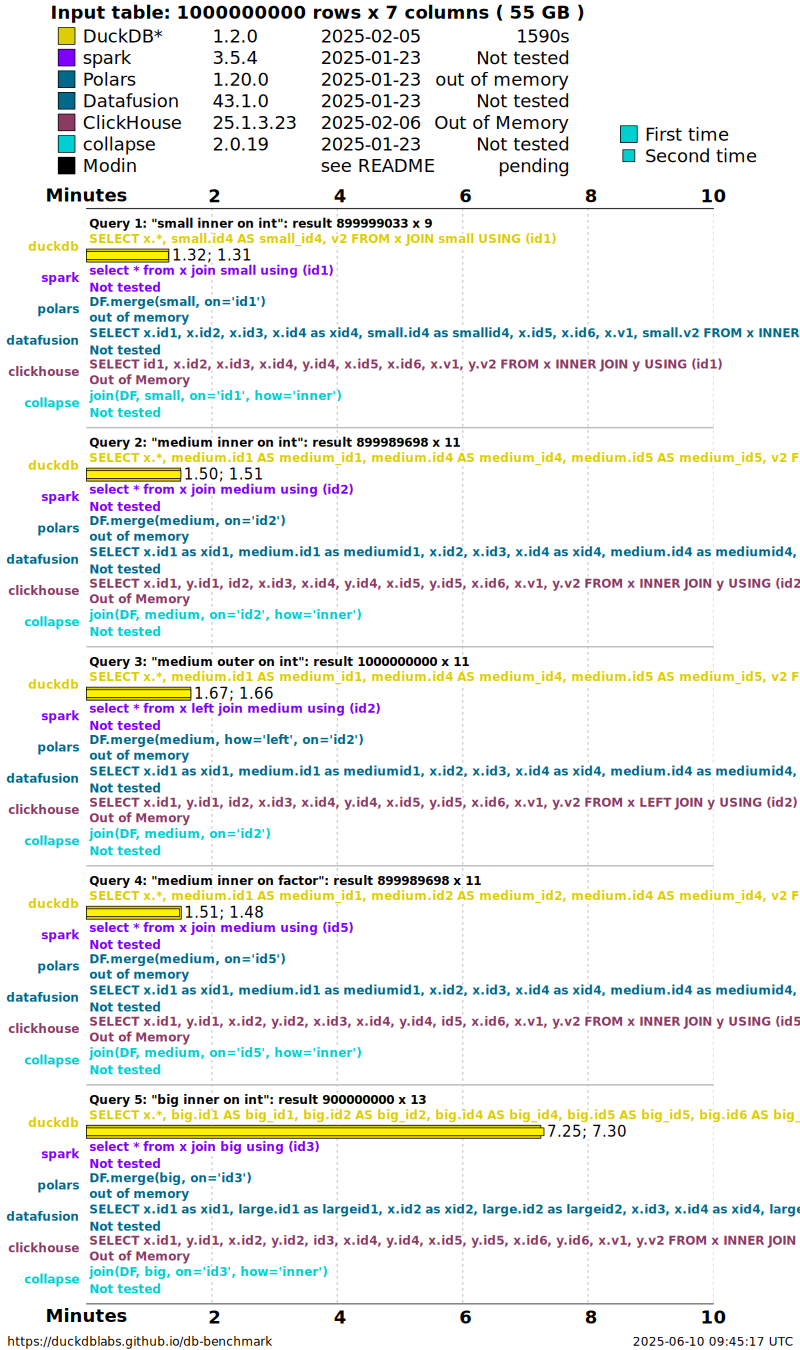Click "select * from x join medium using (id2)"
The height and width of the screenshot is (1350, 800).
point(221,489)
